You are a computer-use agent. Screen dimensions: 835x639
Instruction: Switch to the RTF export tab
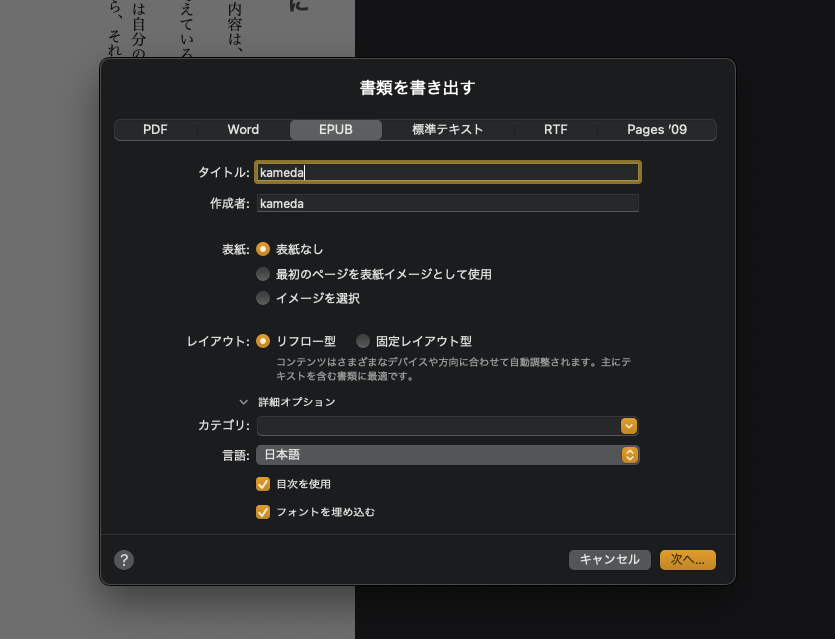tap(555, 129)
